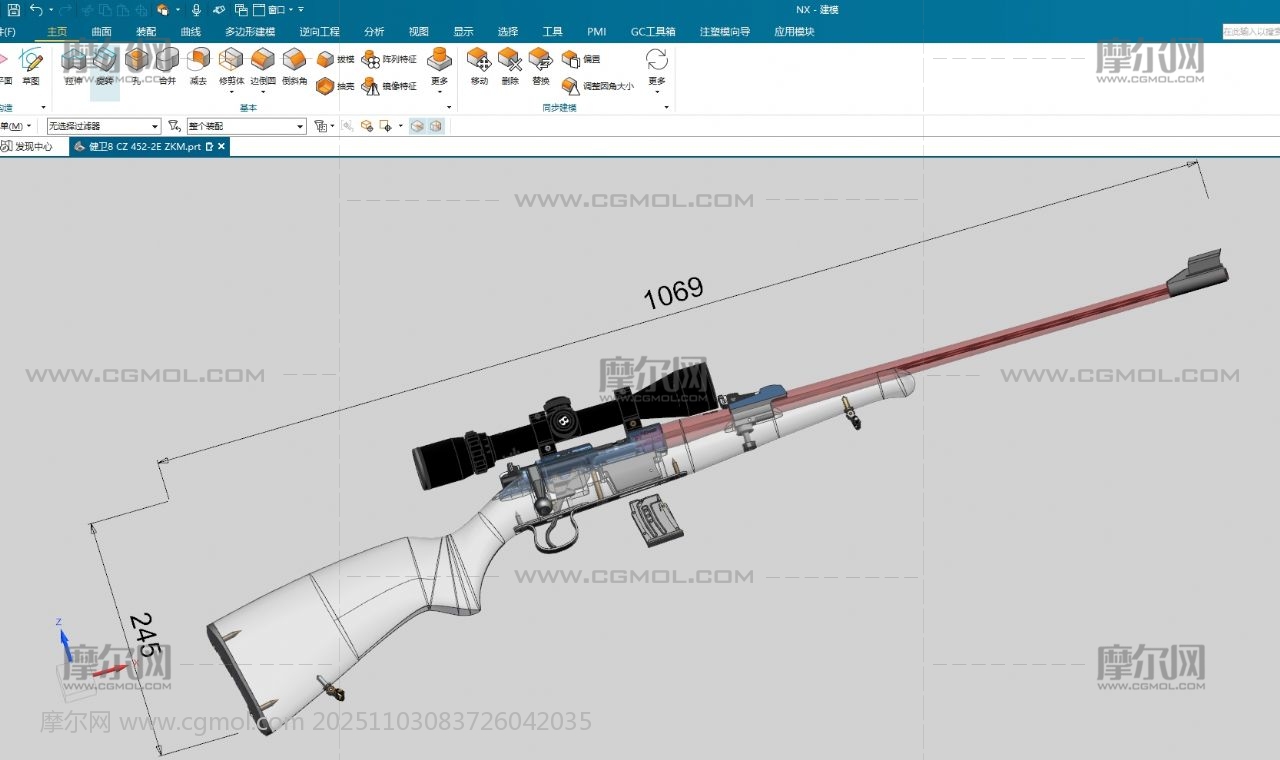Click 移动 (Move Face) in synchronous modeling
This screenshot has width=1280, height=760.
click(x=479, y=63)
